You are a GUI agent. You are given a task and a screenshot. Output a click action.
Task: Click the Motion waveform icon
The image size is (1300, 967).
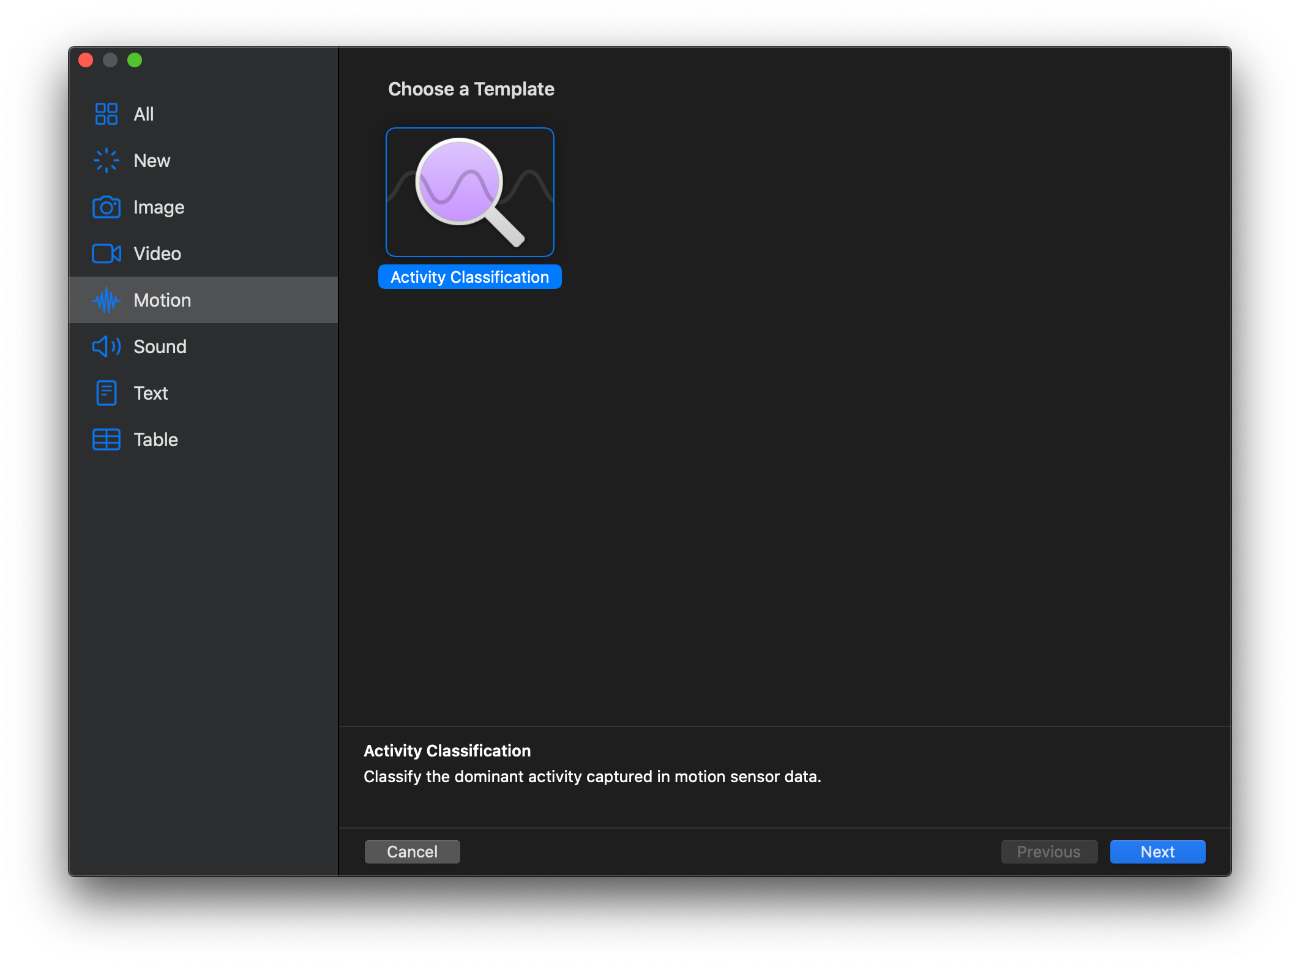coord(106,300)
